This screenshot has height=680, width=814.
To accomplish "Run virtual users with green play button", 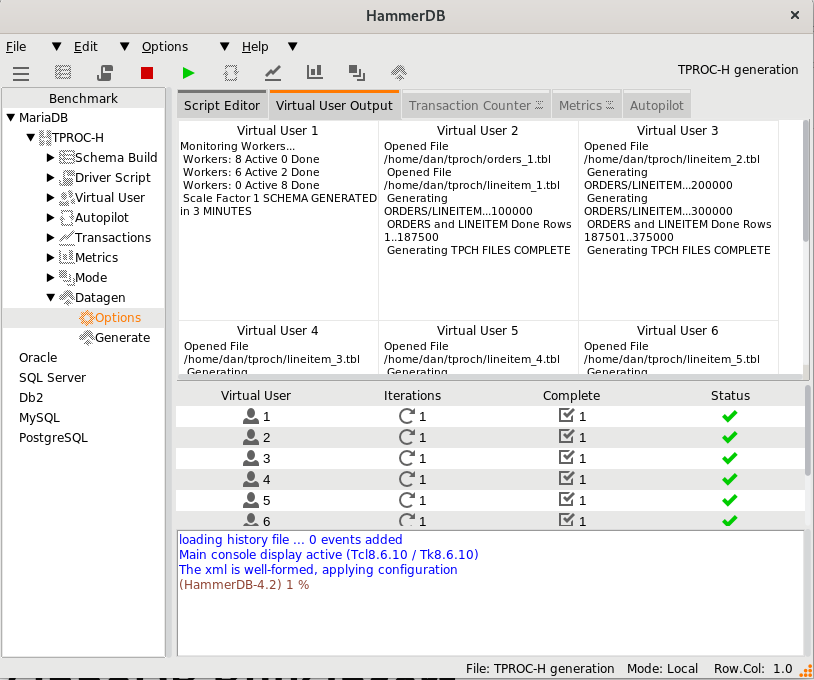I will (x=188, y=73).
